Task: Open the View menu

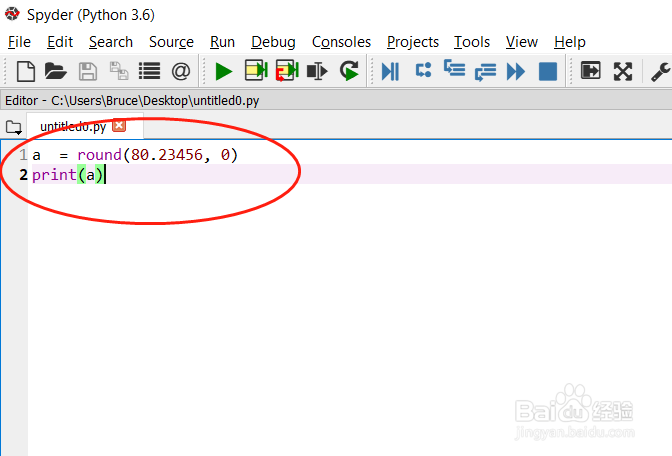Action: tap(522, 42)
